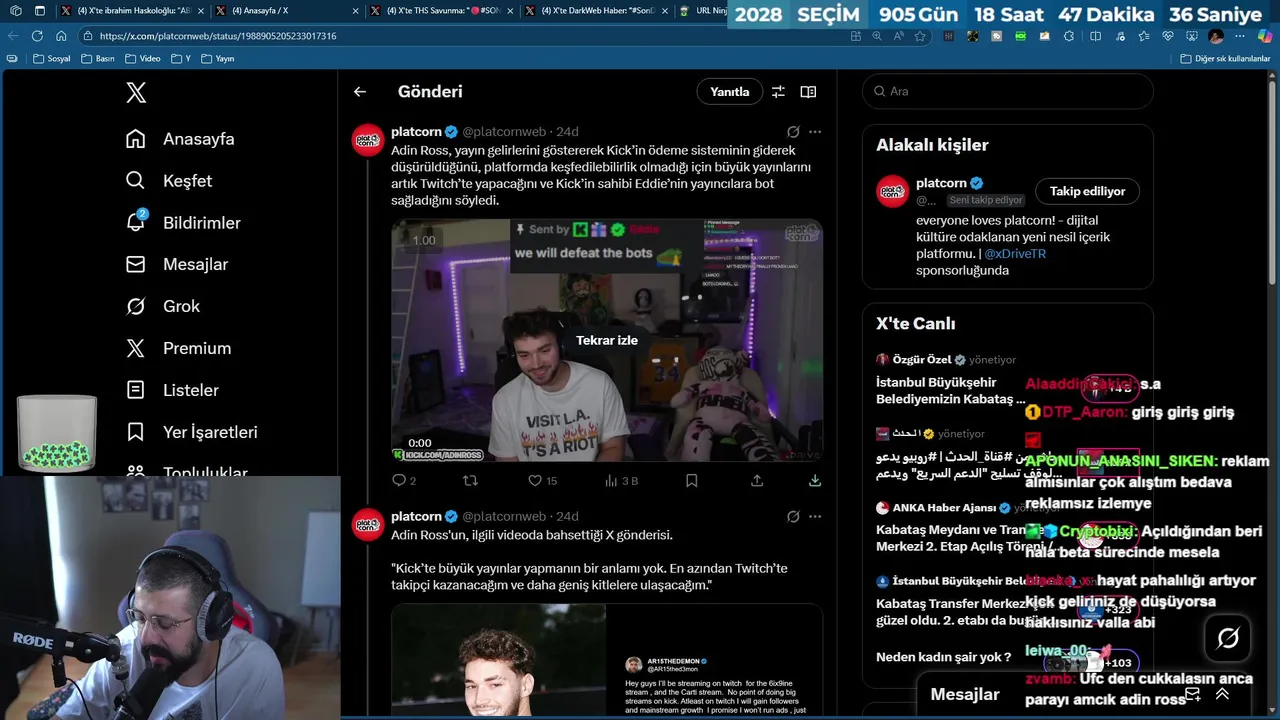Screen dimensions: 1280x720
Task: Click the floating Grok button
Action: 1228,638
